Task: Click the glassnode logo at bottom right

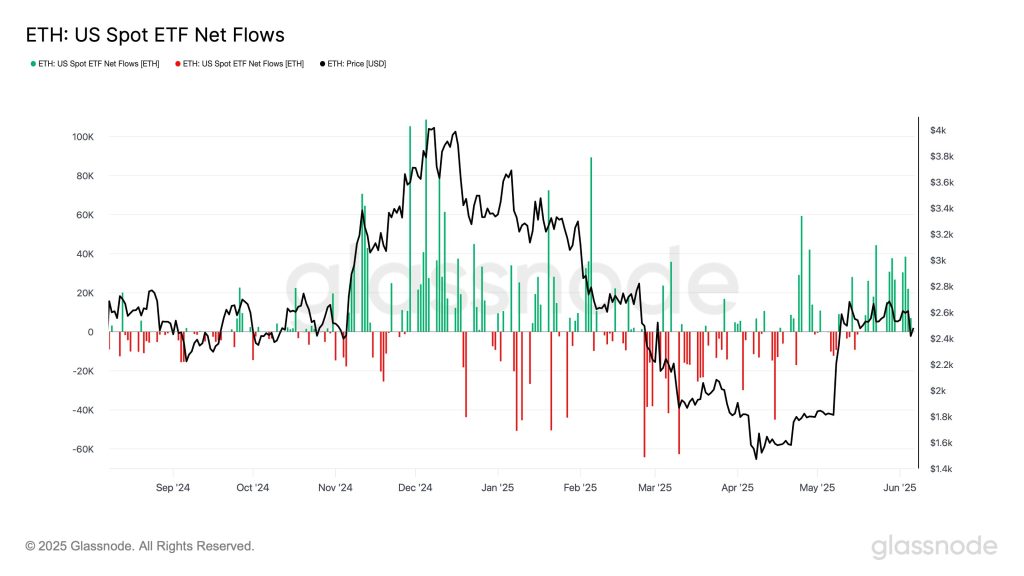Action: (935, 547)
